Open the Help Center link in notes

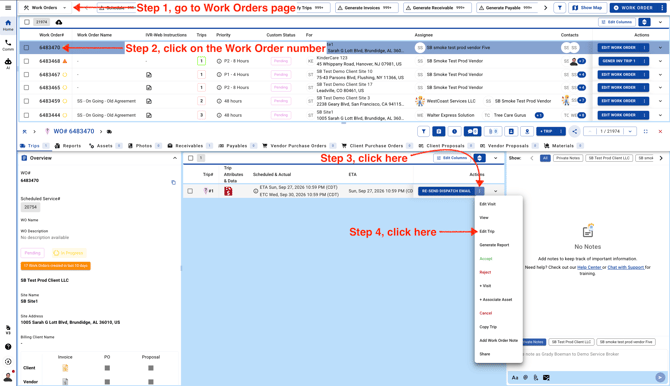pyautogui.click(x=589, y=267)
